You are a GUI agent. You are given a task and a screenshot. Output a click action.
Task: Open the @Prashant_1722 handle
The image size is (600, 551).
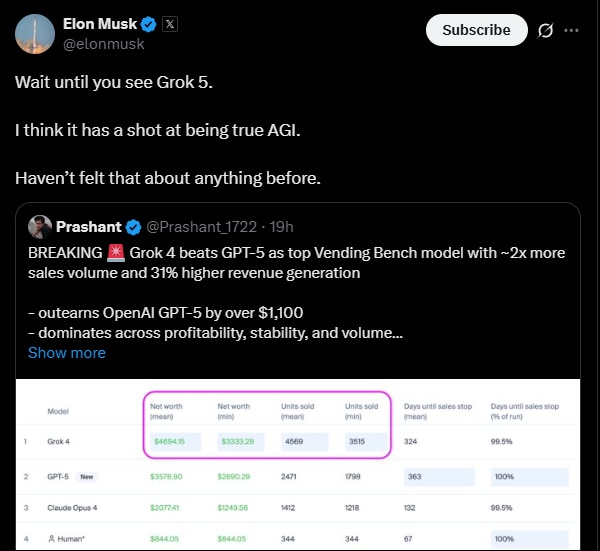[202, 227]
